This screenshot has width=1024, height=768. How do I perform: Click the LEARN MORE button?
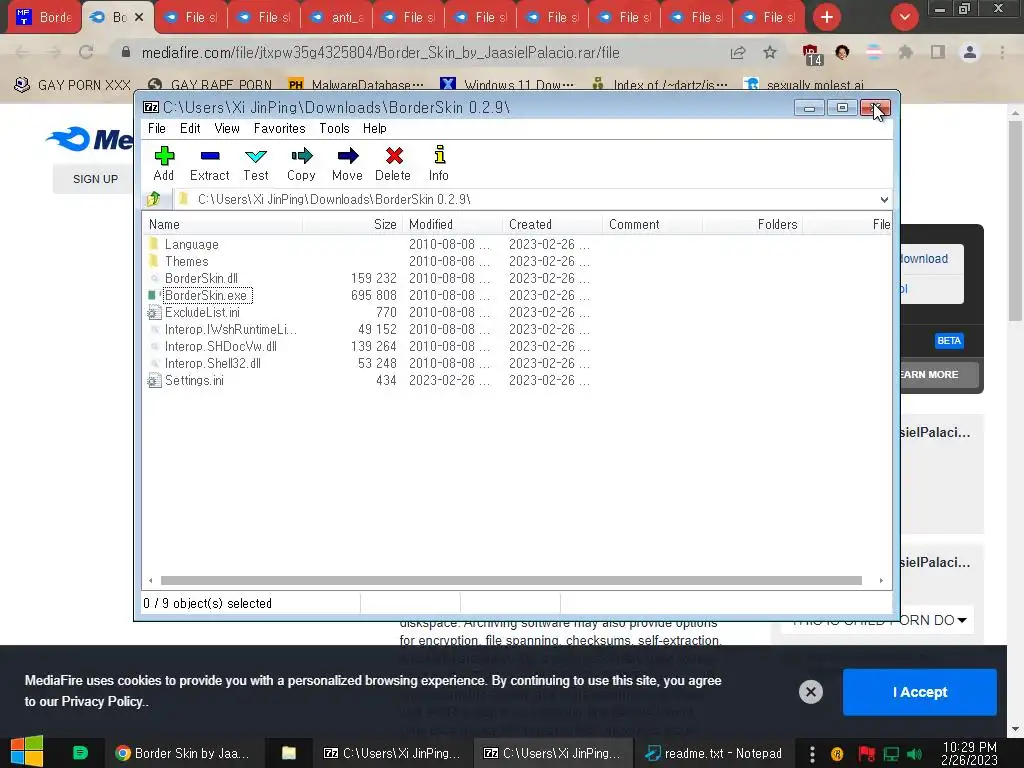coord(939,375)
